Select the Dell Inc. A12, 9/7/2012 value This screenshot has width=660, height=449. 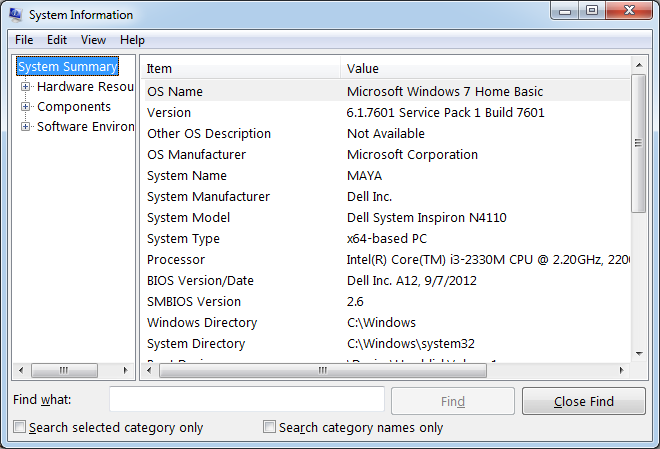point(412,281)
